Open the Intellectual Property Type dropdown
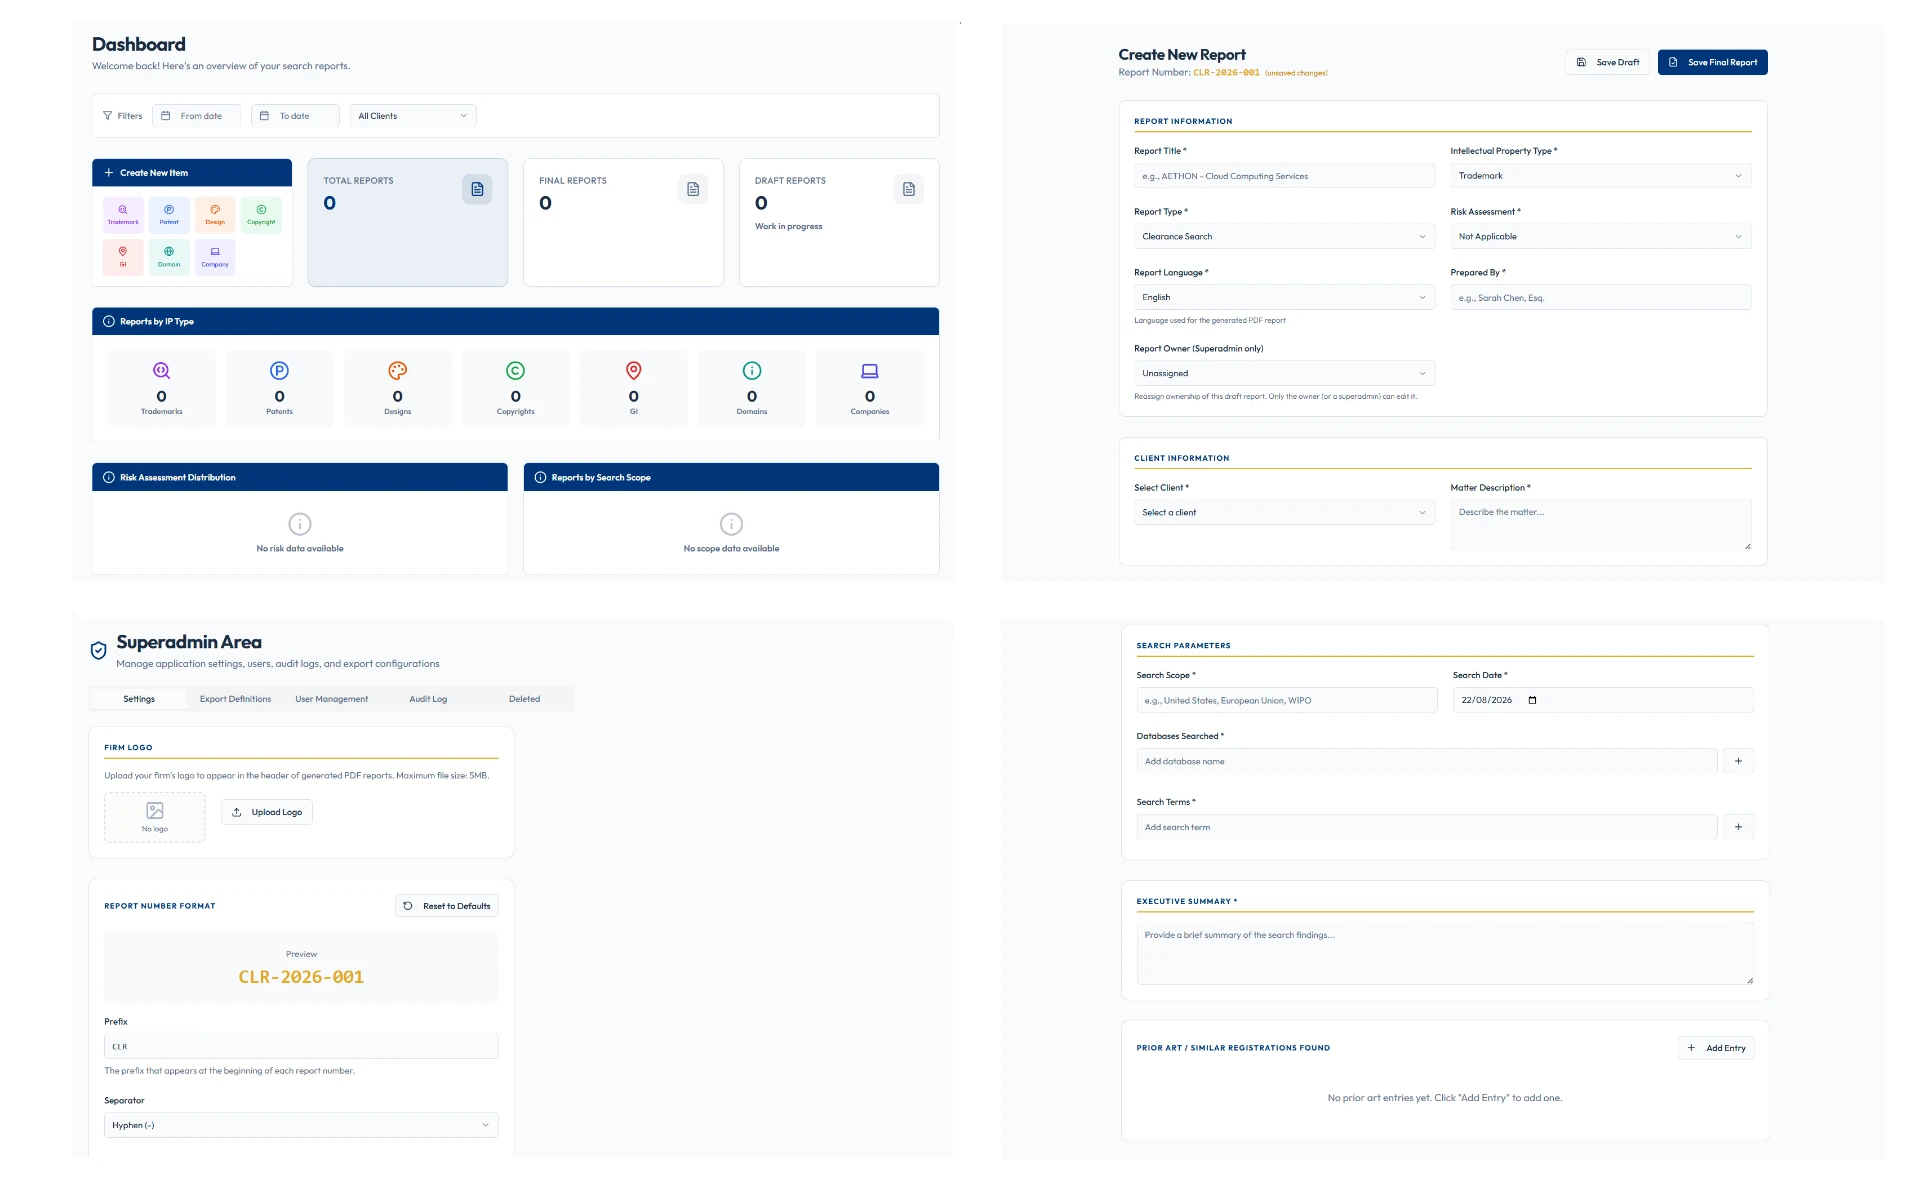The width and height of the screenshot is (1920, 1193). coord(1600,176)
